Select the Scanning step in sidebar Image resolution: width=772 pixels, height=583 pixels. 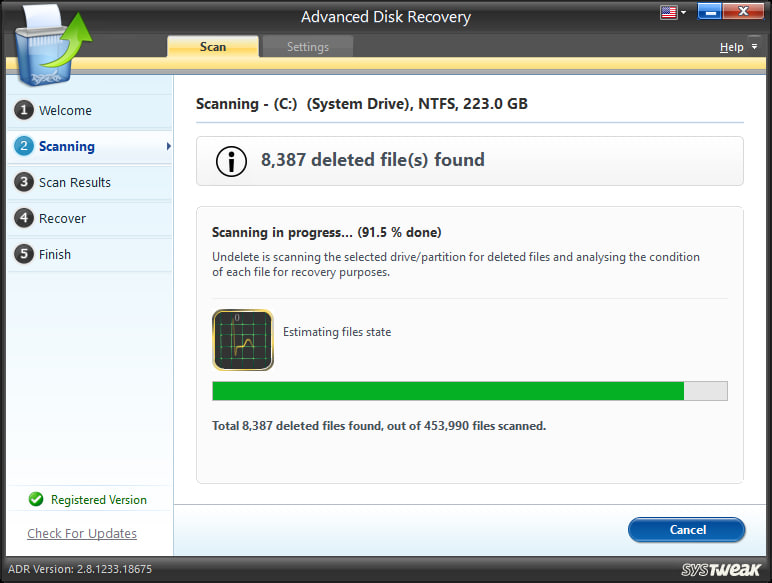coord(90,146)
